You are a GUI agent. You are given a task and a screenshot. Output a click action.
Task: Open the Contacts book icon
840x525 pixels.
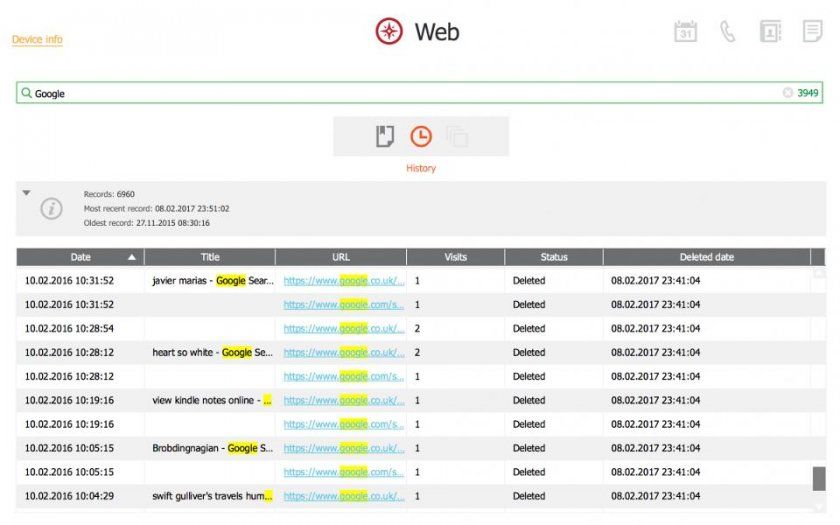770,32
